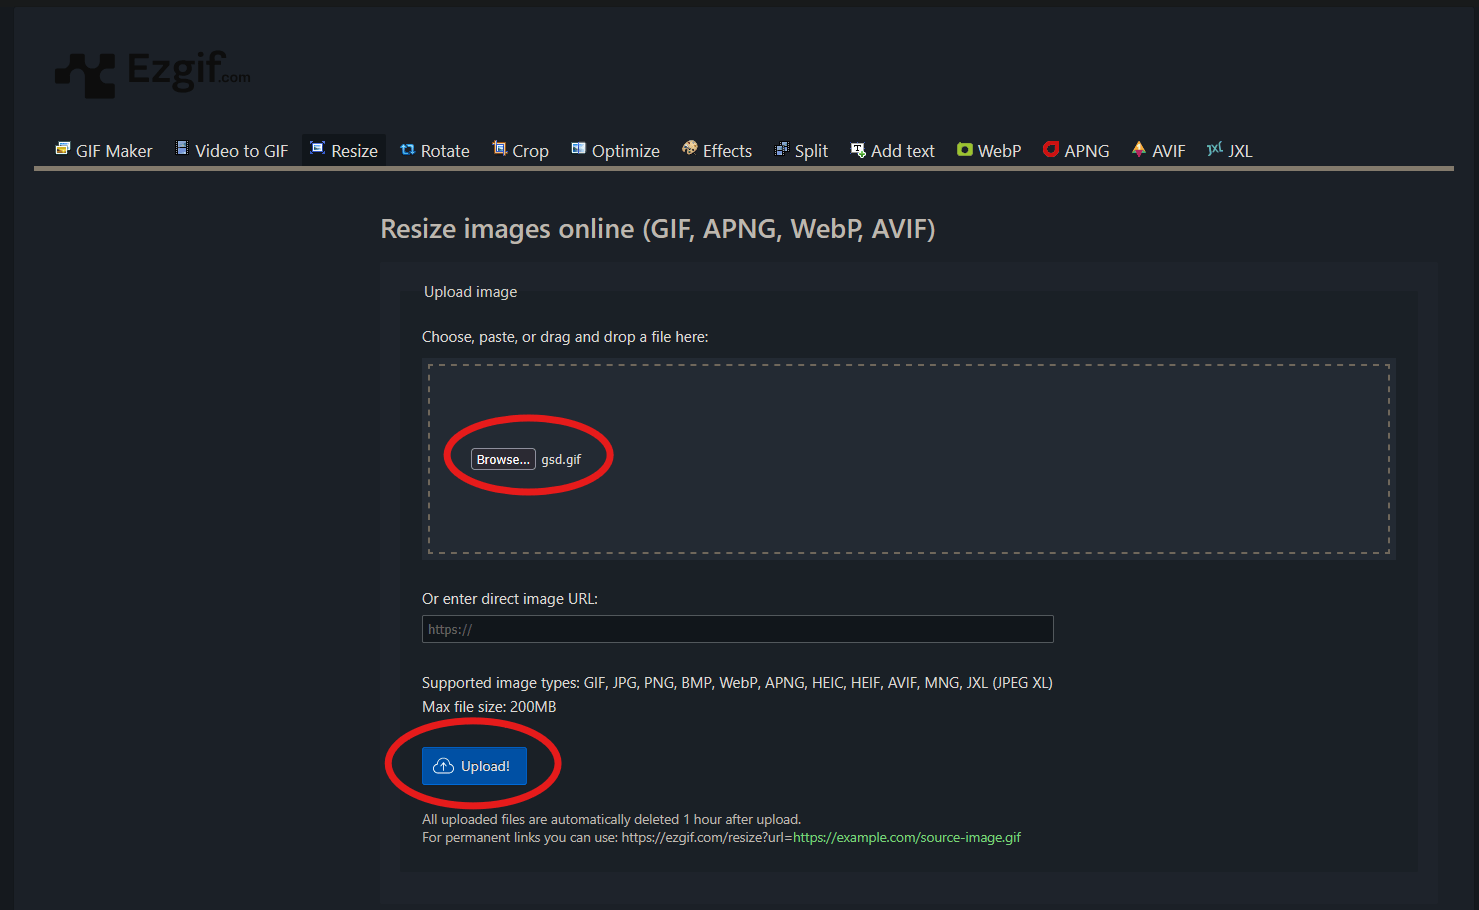Click the JXL icon in the navigation
Screen dimensions: 1479x910
[x=1215, y=149]
